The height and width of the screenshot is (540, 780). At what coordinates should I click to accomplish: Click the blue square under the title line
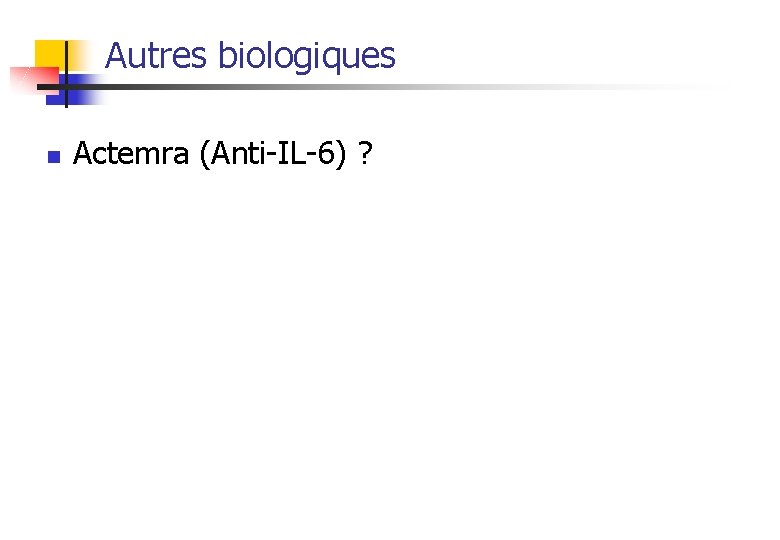tap(75, 90)
